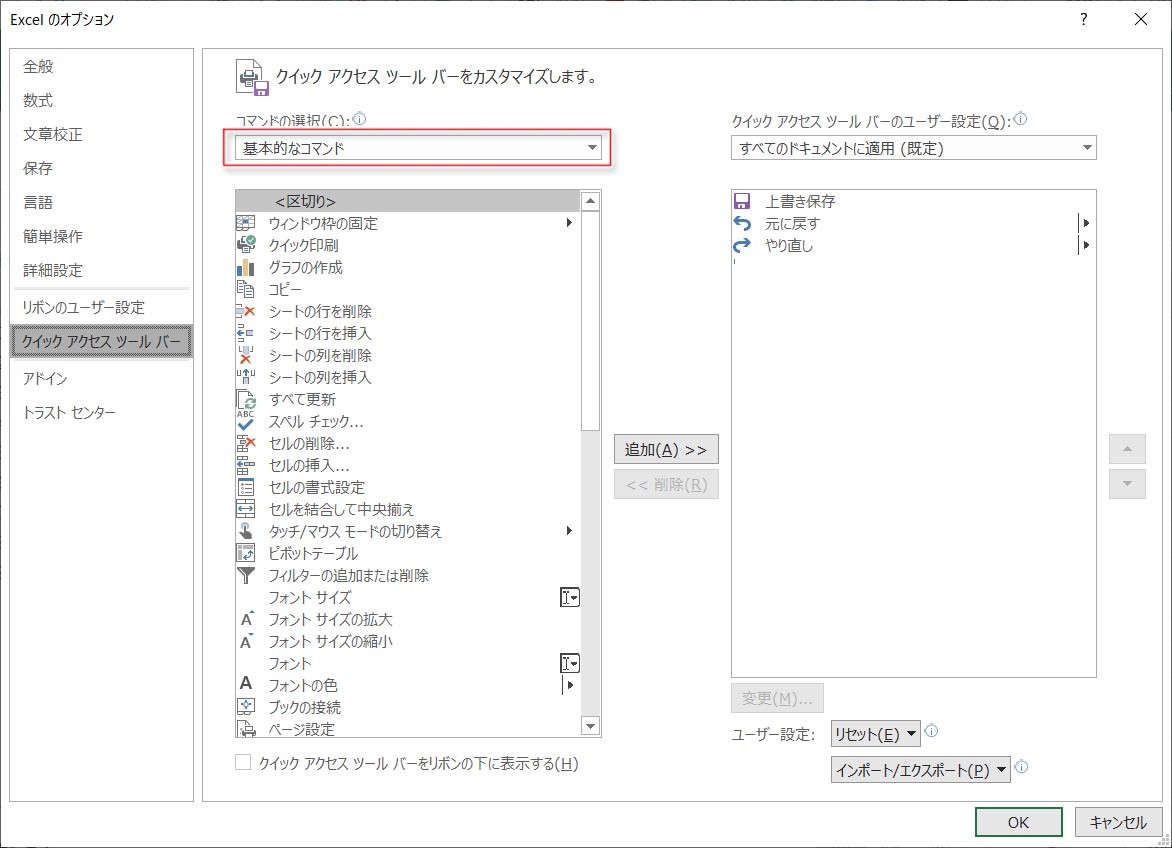Screen dimensions: 1172x848
Task: Select フォント サイズ combo entry
Action: click(407, 597)
